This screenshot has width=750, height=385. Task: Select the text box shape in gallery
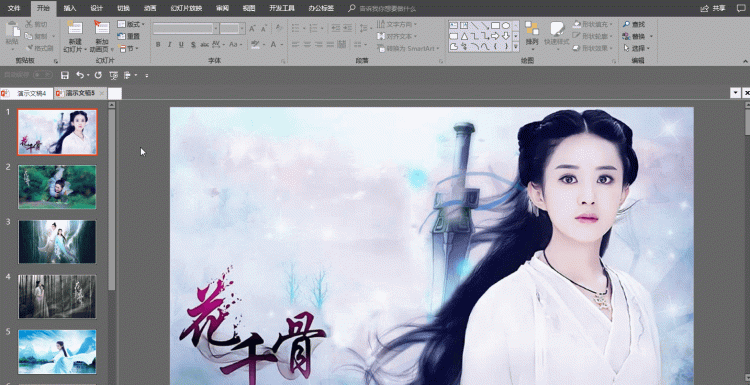pyautogui.click(x=453, y=25)
